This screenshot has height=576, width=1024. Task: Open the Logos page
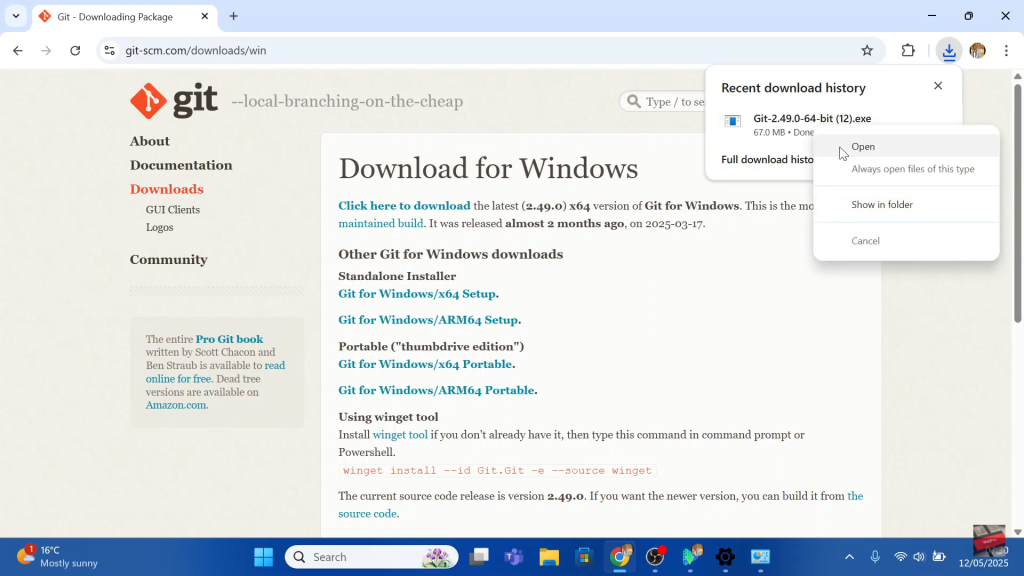159,227
